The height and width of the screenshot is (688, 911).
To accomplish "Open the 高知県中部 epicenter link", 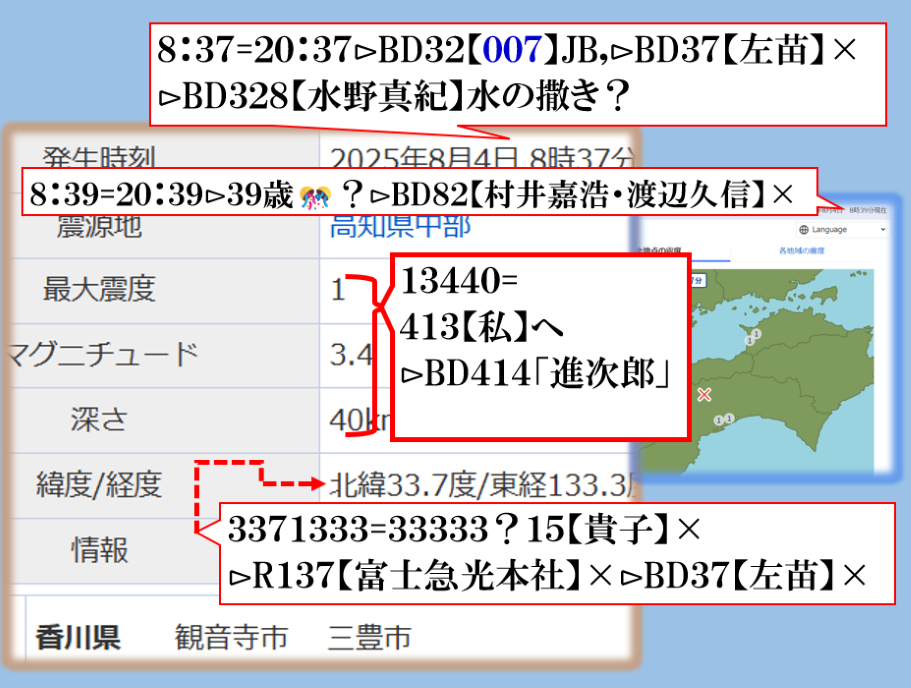I will pyautogui.click(x=400, y=226).
